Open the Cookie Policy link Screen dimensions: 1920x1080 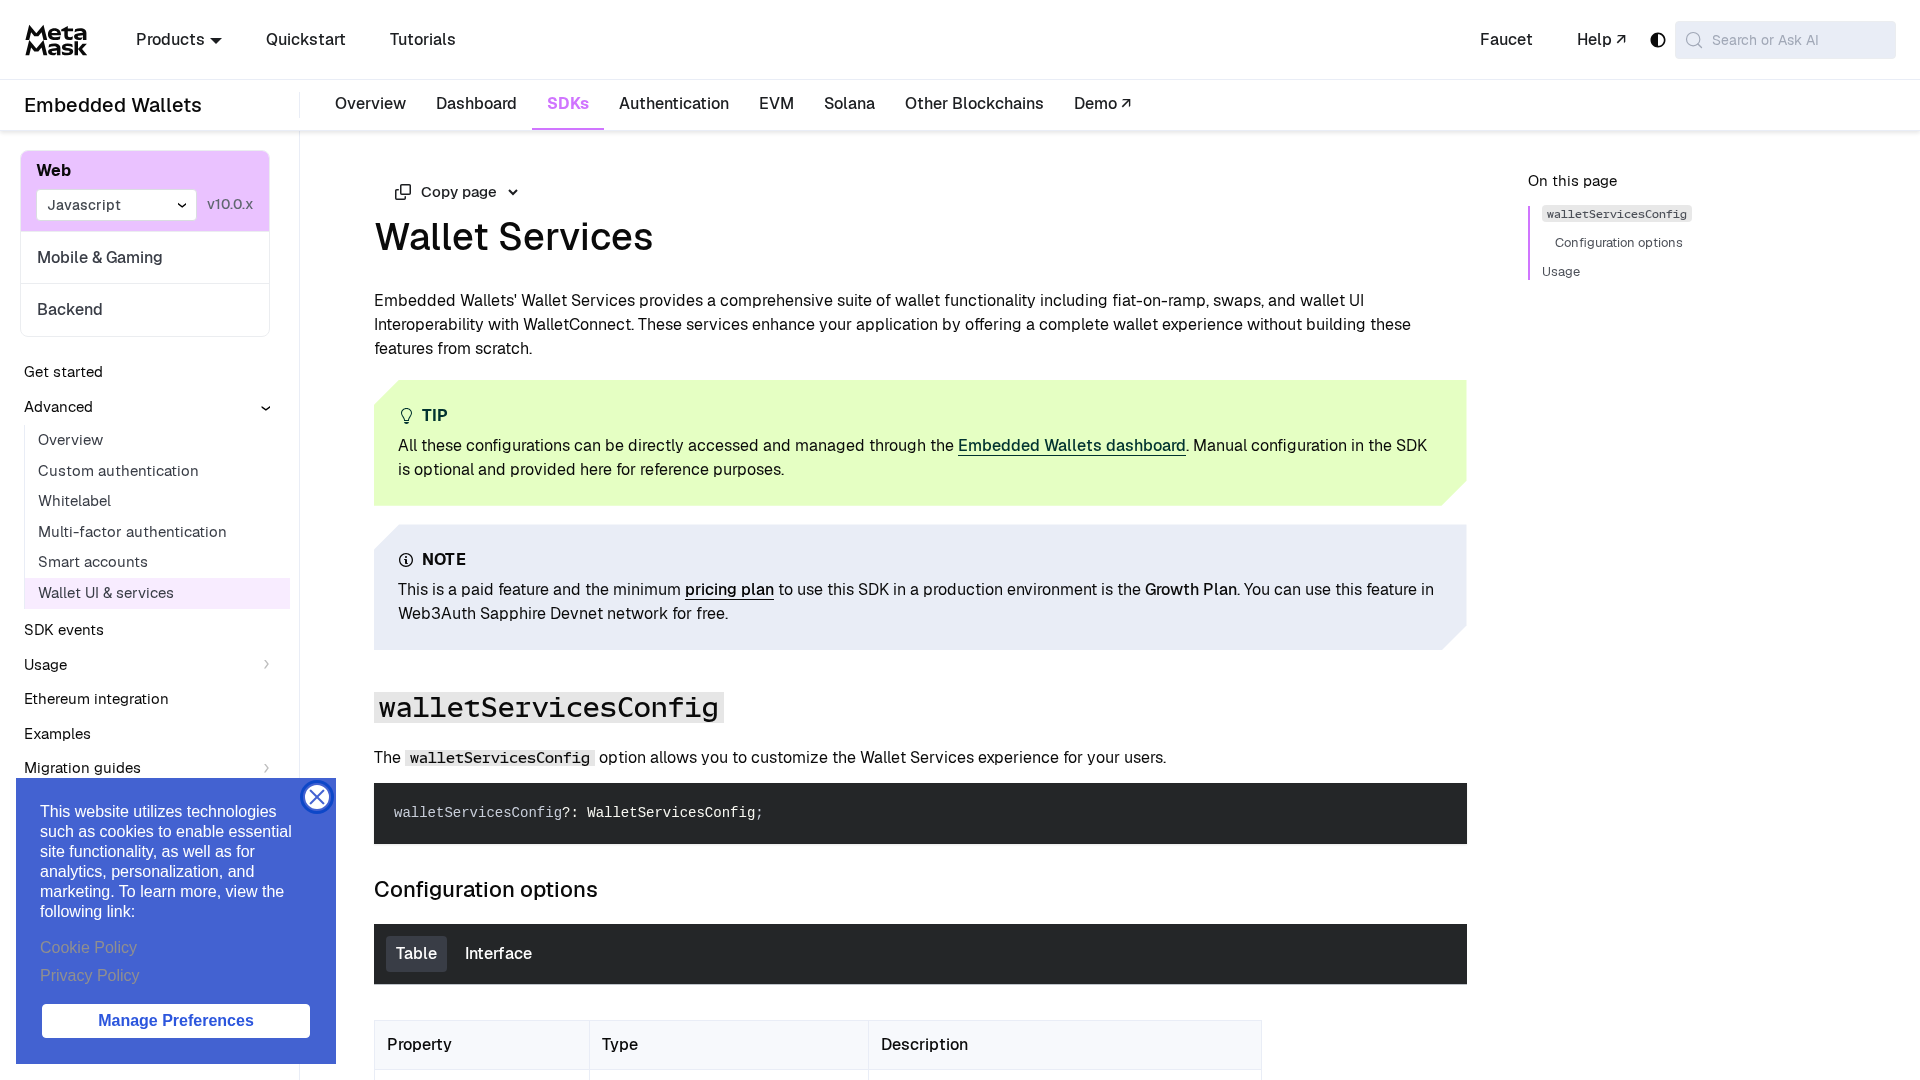pos(88,948)
